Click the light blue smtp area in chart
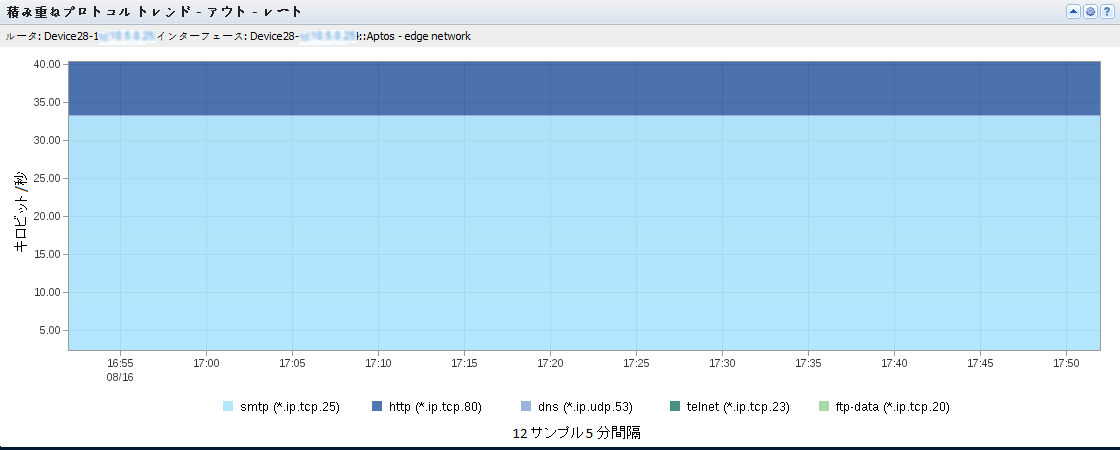 pos(584,232)
